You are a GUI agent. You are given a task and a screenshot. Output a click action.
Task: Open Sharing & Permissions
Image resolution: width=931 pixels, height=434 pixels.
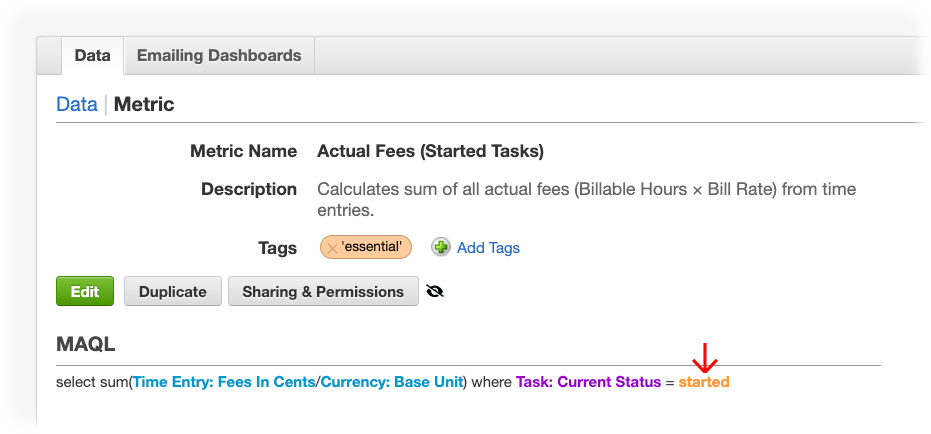[x=323, y=291]
